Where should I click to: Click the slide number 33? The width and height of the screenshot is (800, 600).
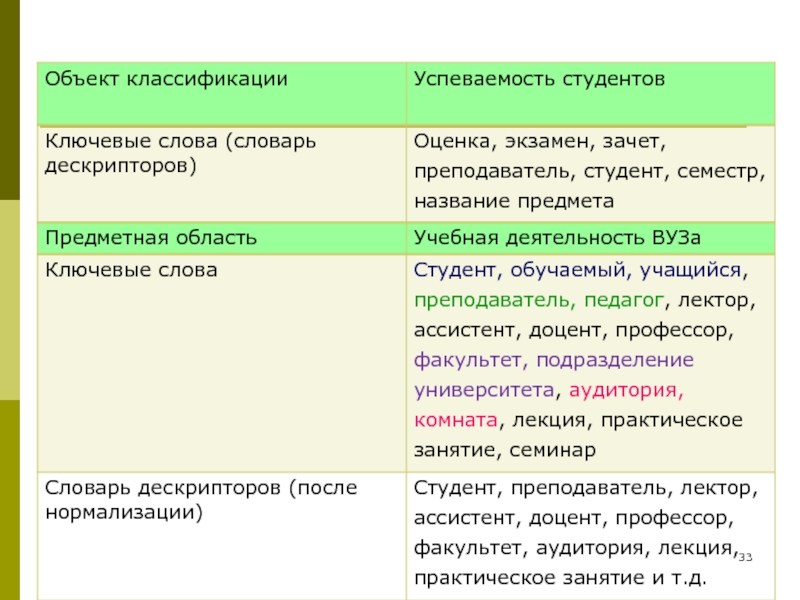[745, 556]
